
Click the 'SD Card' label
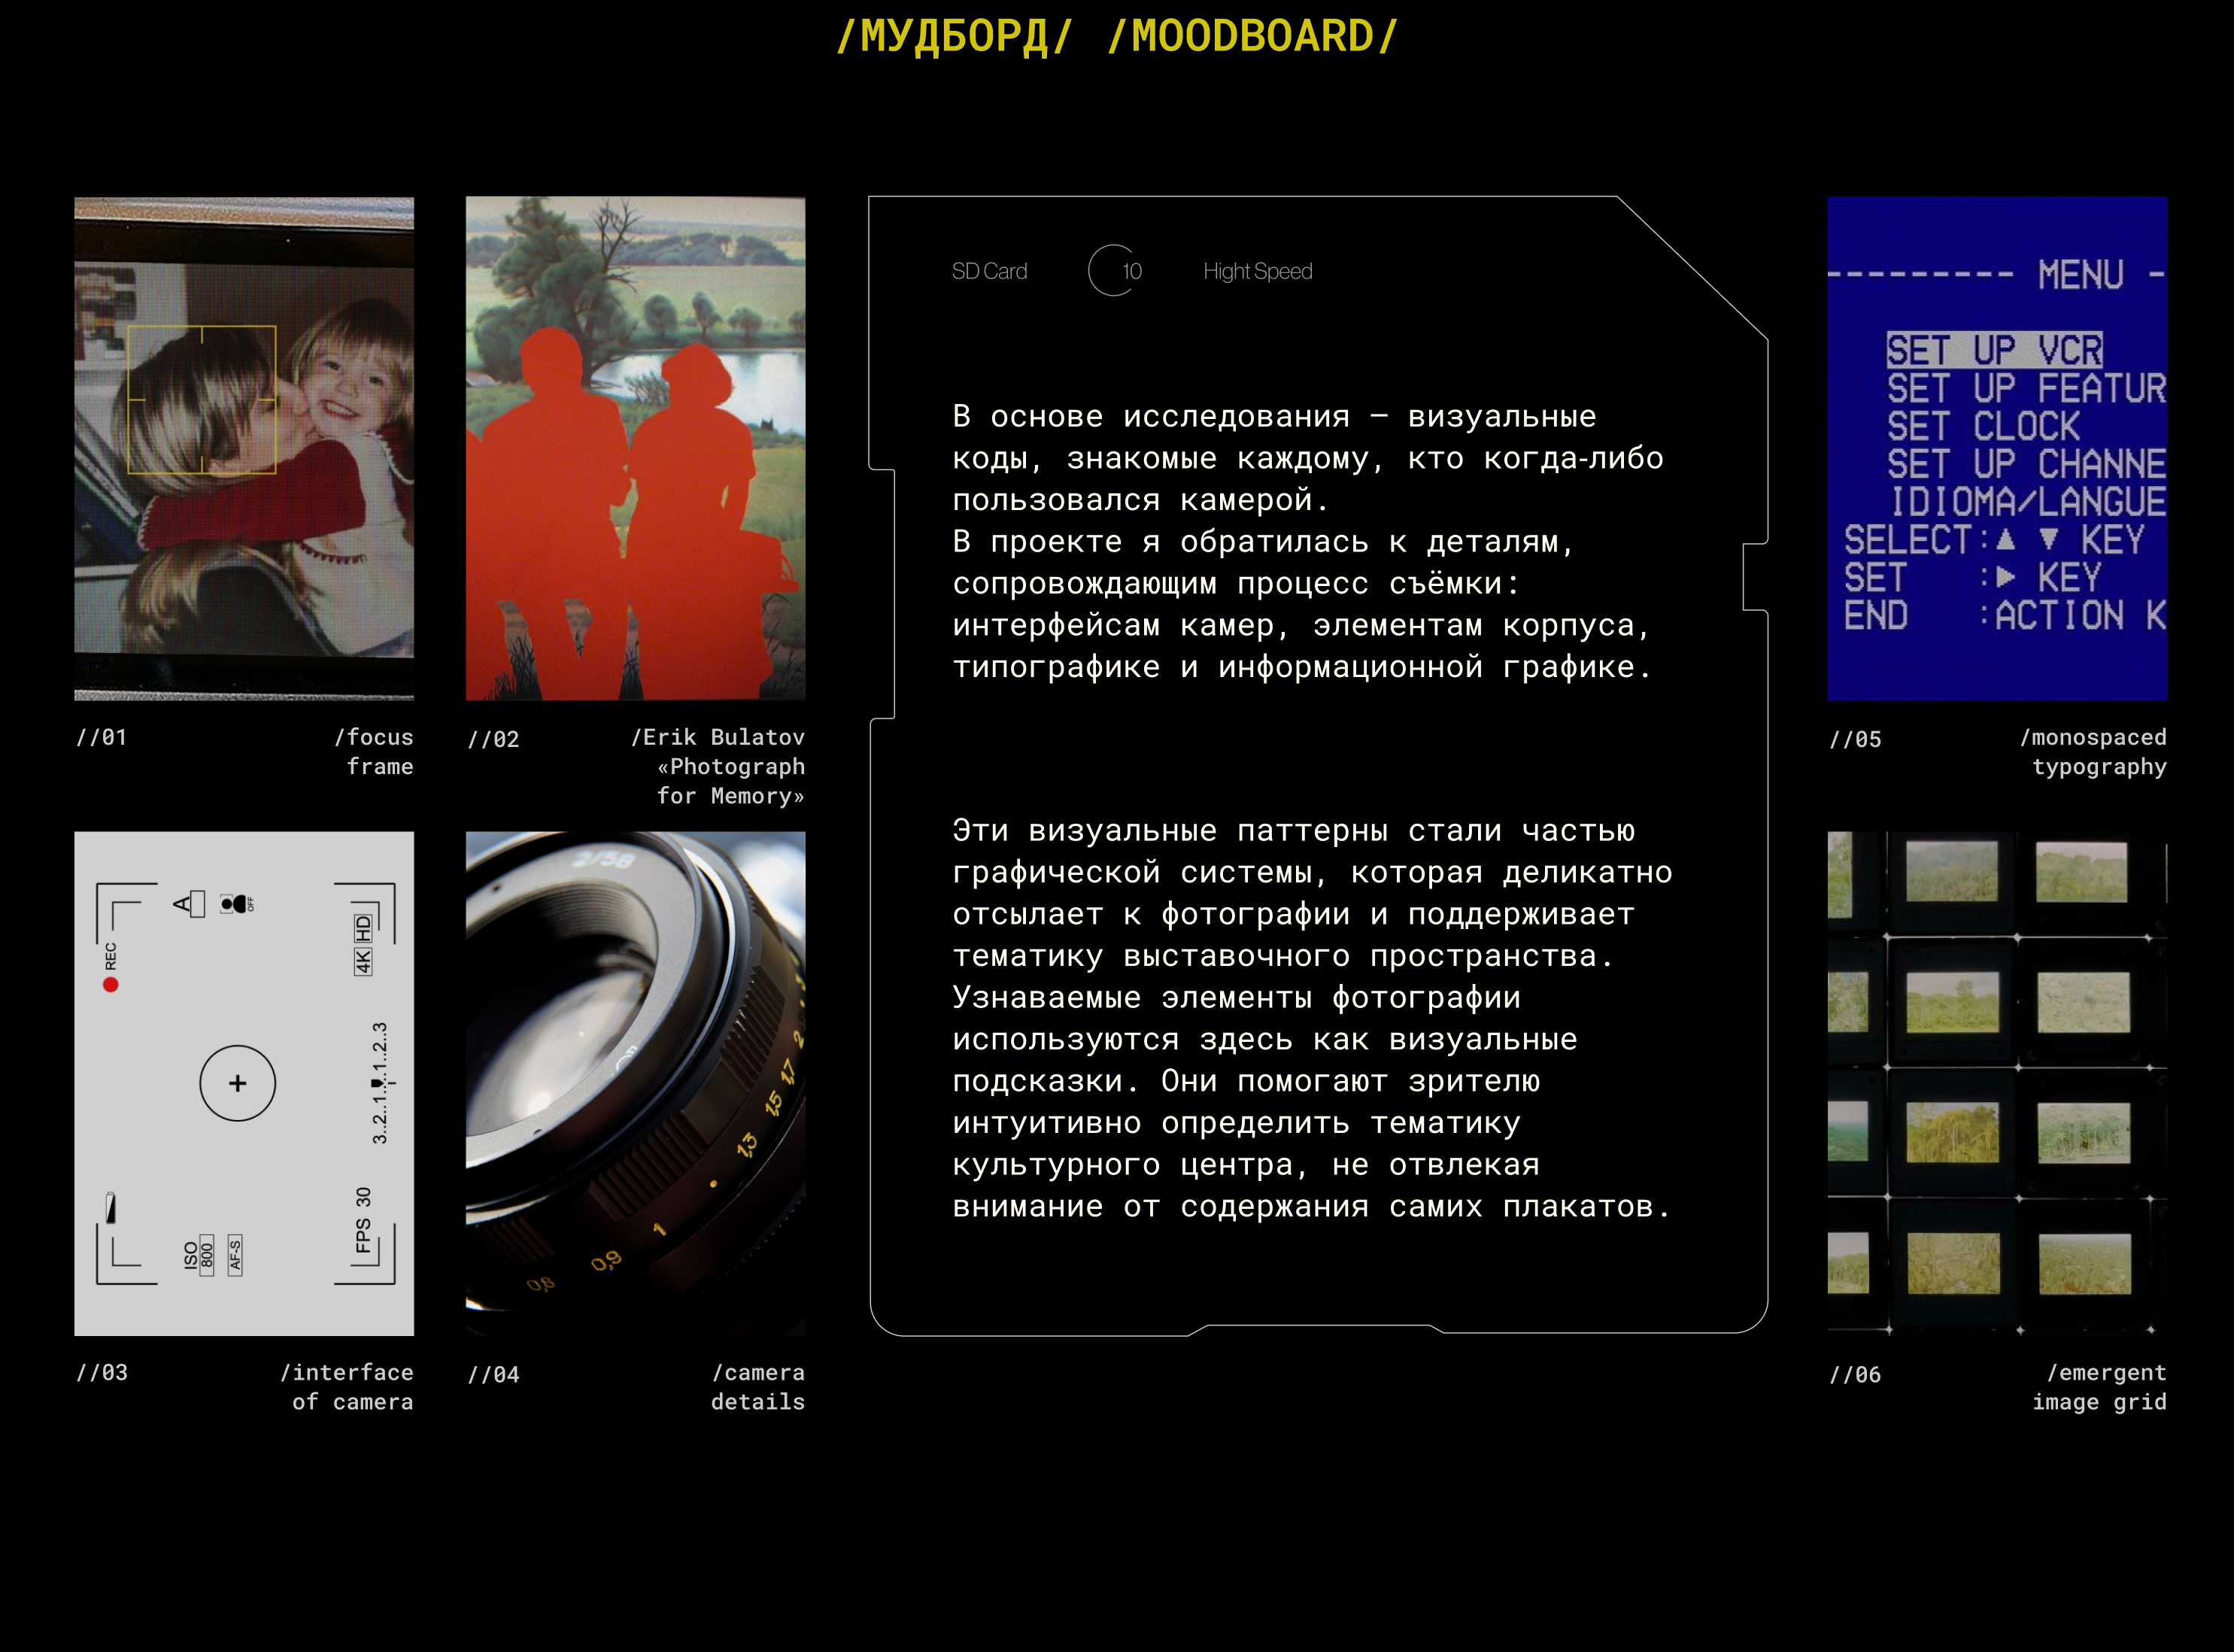click(989, 271)
